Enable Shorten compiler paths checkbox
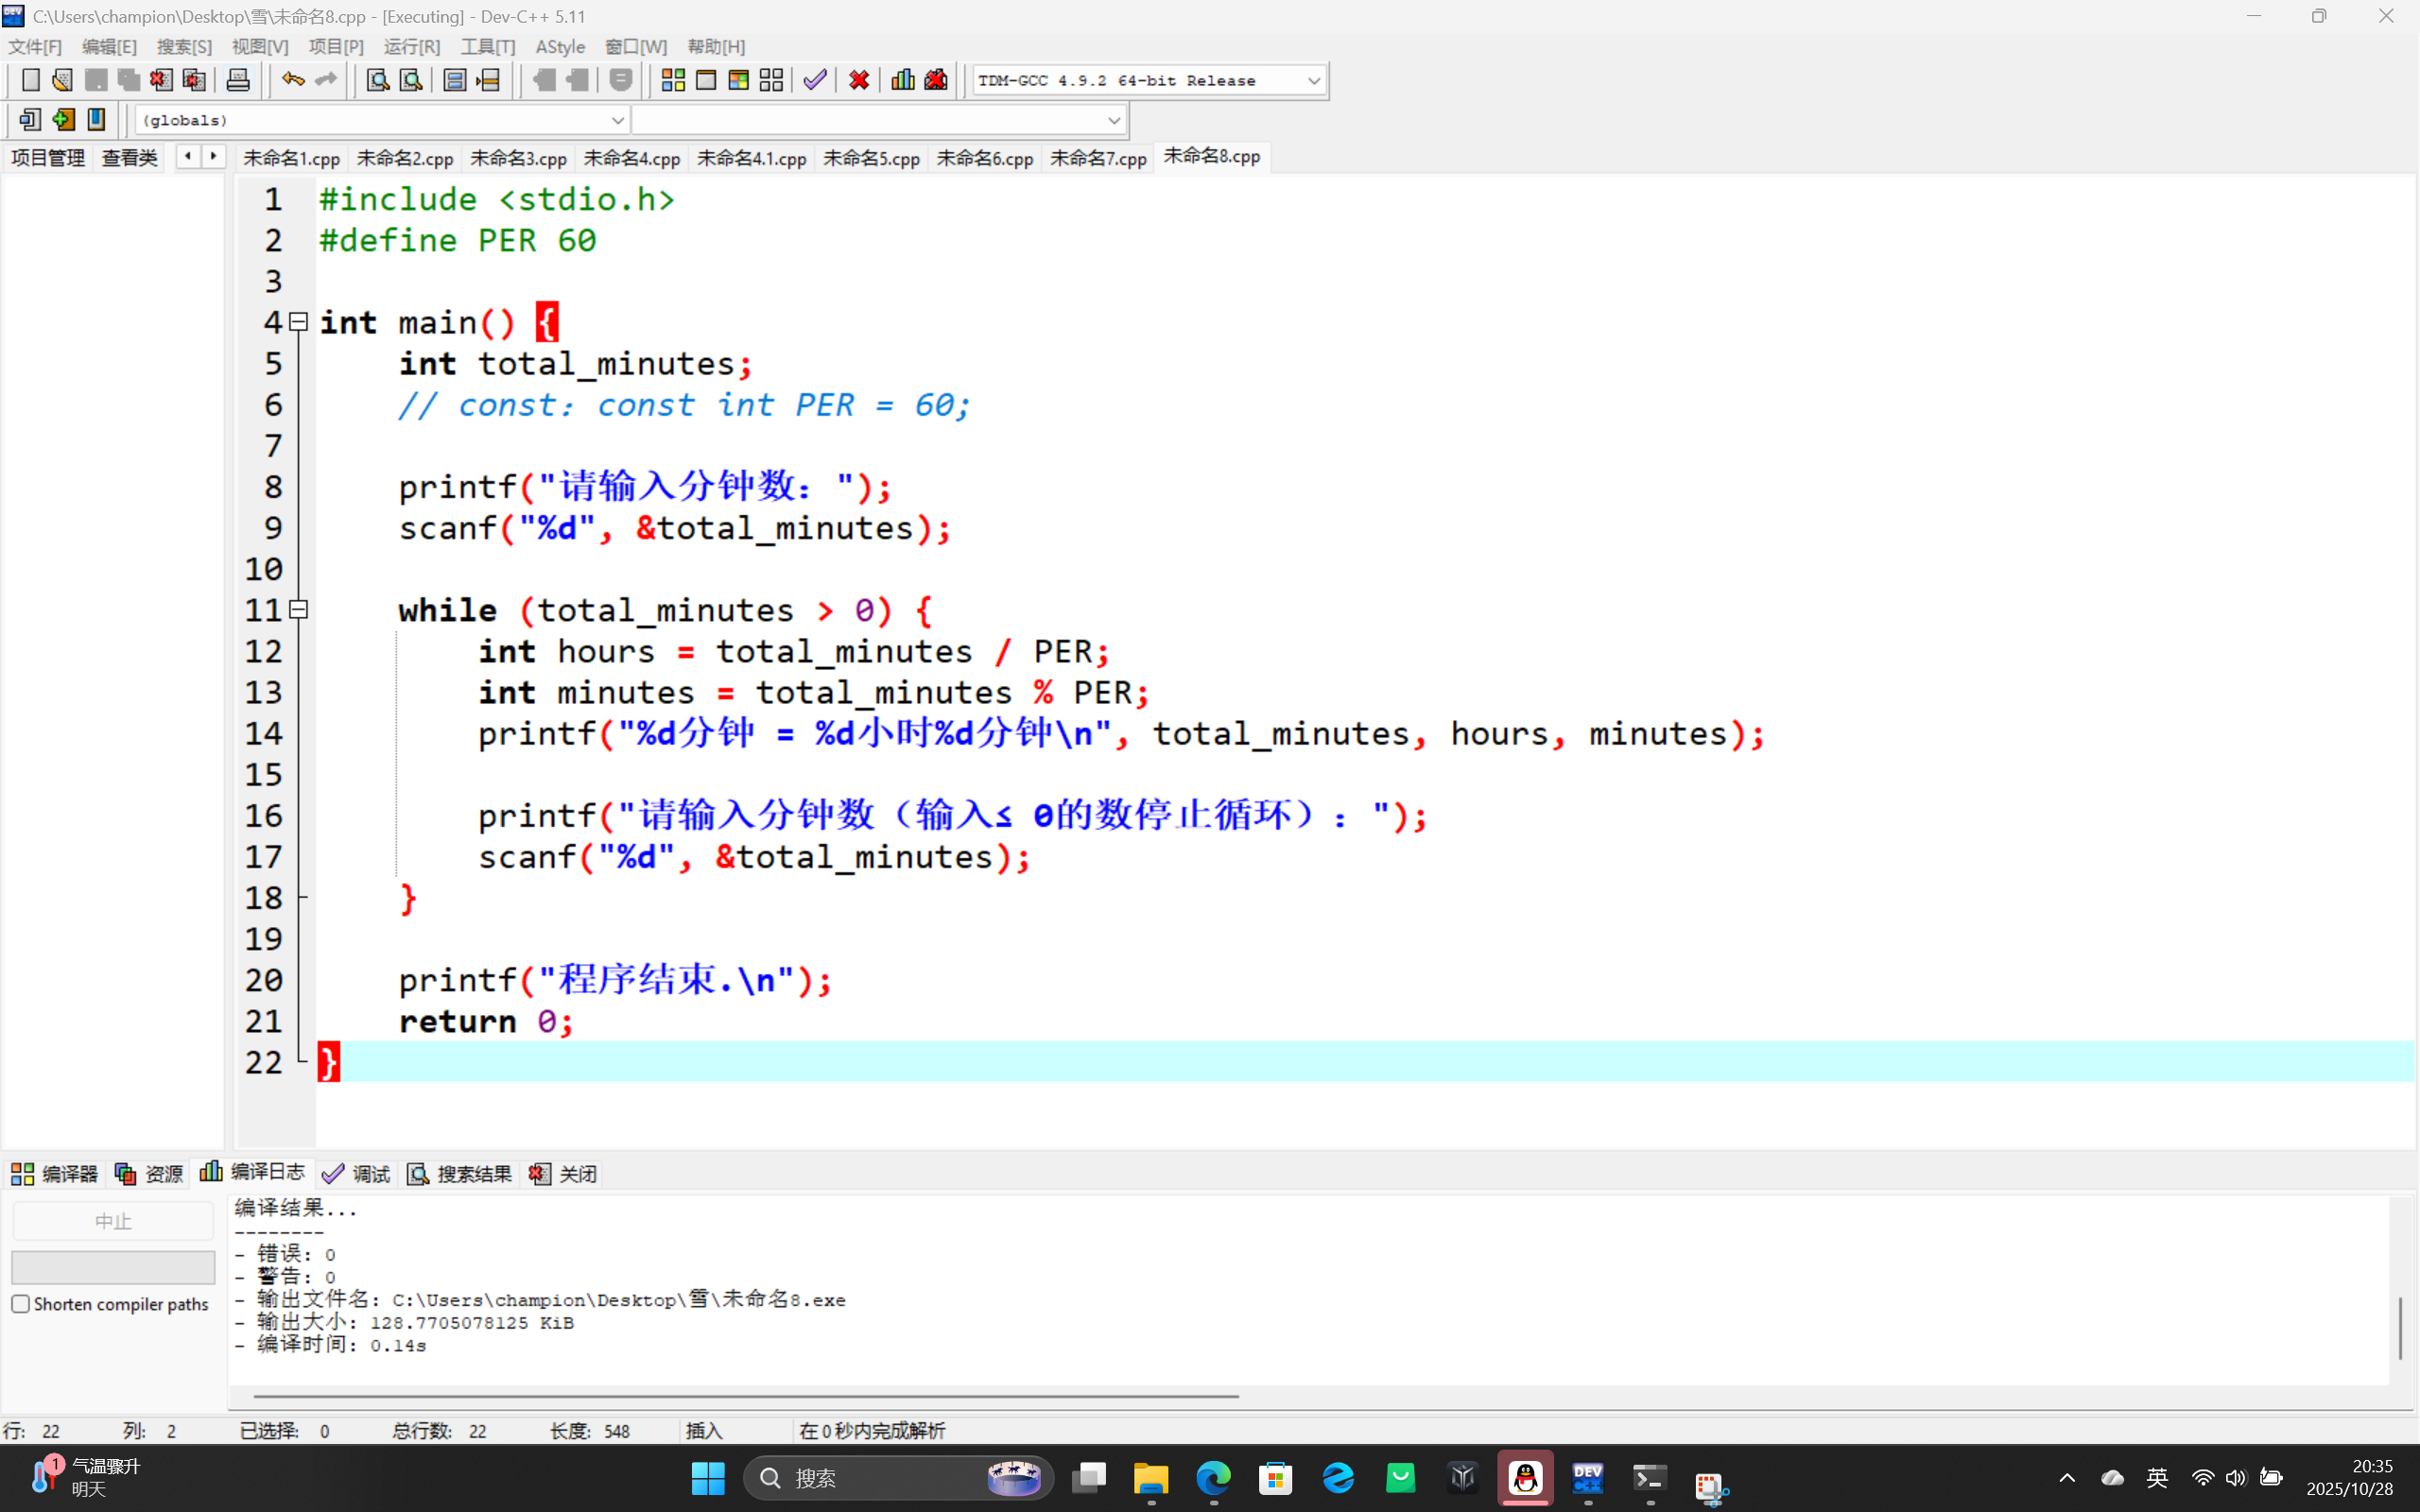 point(21,1304)
